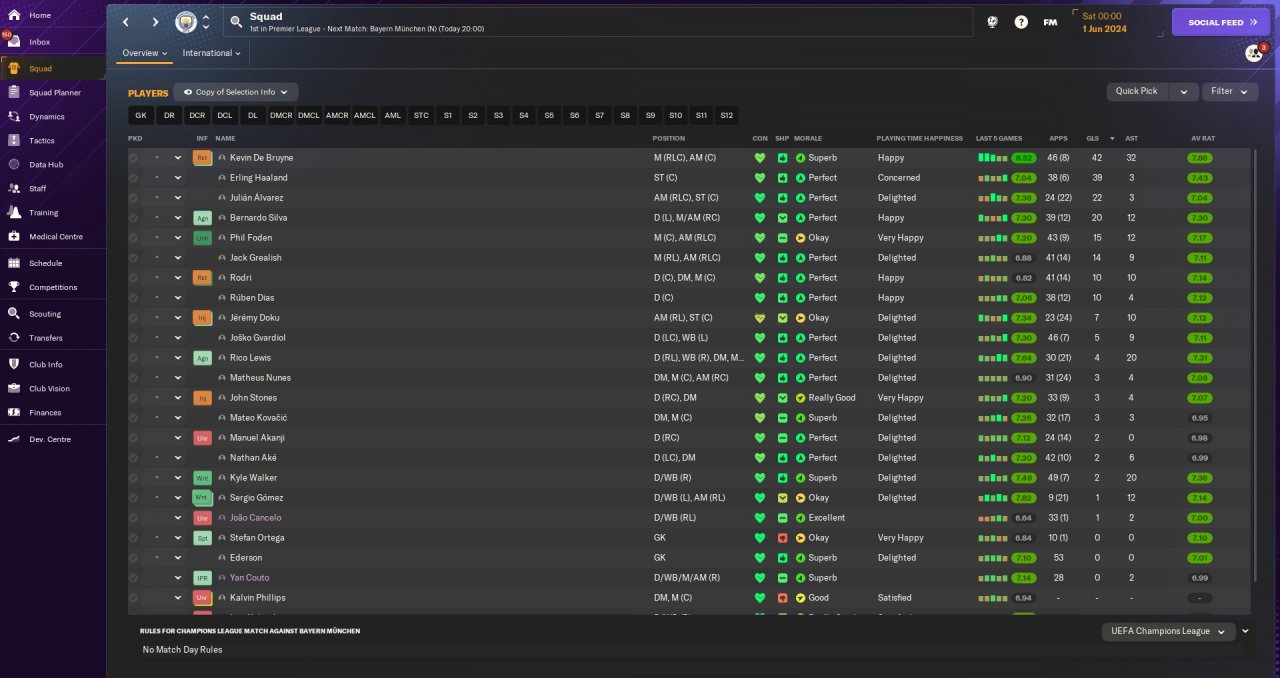This screenshot has height=678, width=1280.
Task: Open the Tactics sidebar icon
Action: [x=14, y=140]
